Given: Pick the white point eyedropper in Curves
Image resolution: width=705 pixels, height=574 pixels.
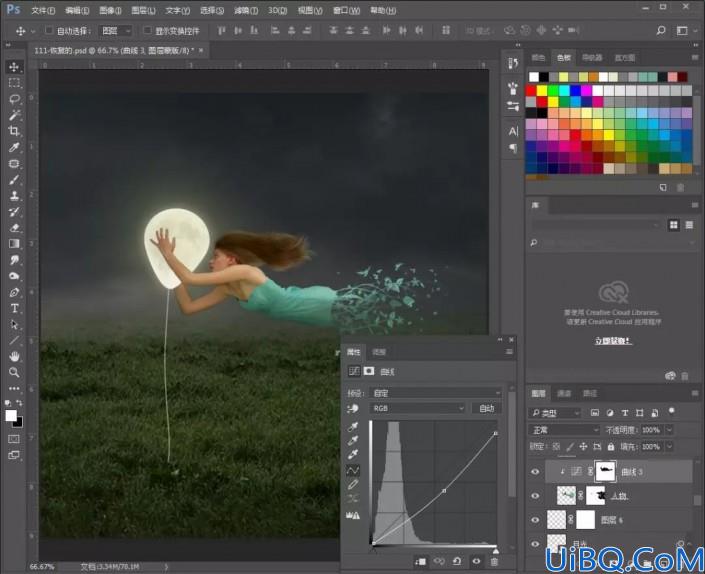Looking at the screenshot, I should [353, 454].
